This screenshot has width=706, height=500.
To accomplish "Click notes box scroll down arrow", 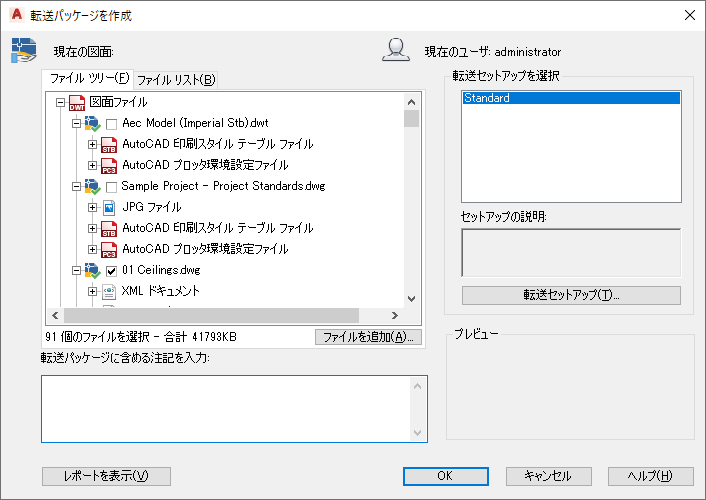I will [x=417, y=432].
